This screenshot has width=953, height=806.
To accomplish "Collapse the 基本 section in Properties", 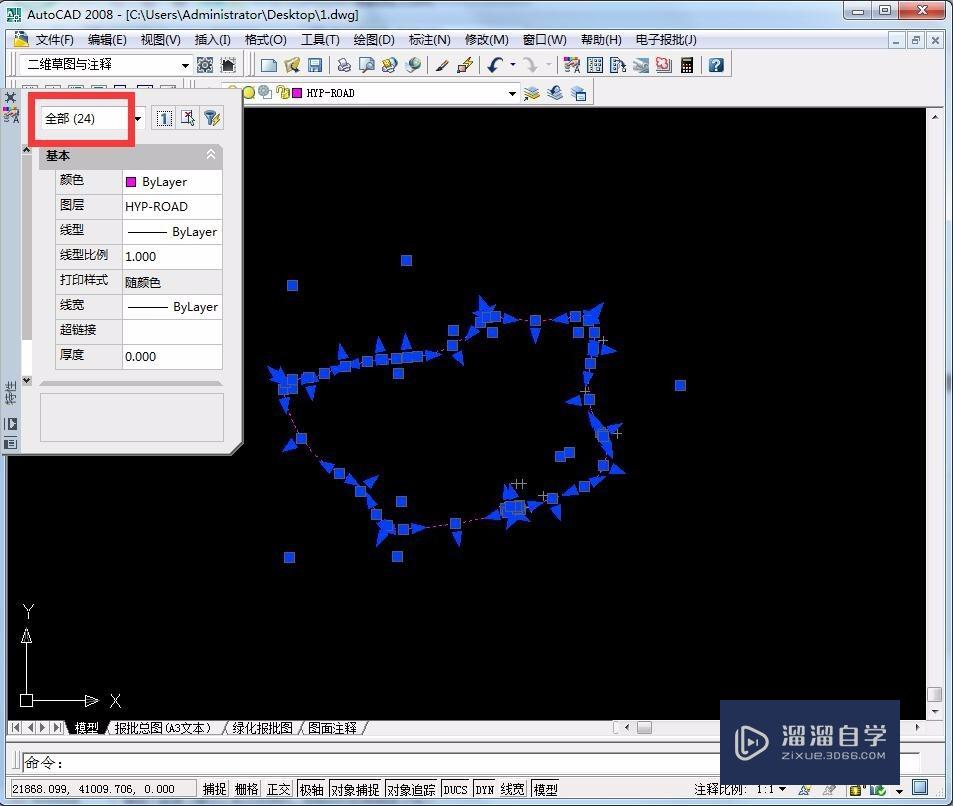I will point(210,155).
